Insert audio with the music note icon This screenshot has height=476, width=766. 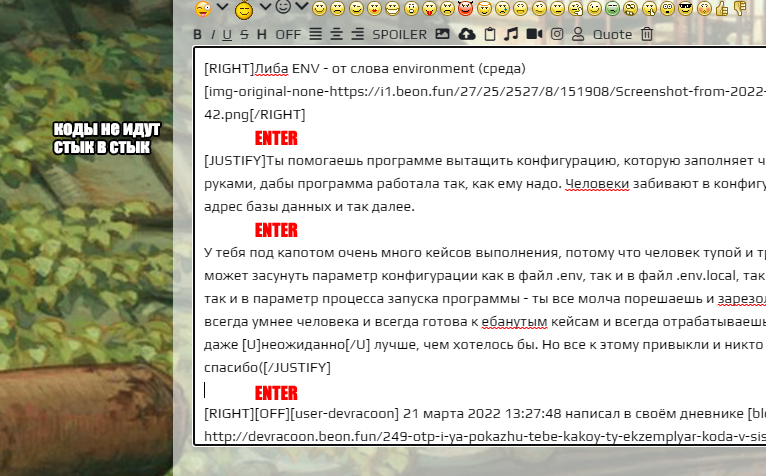pos(511,34)
